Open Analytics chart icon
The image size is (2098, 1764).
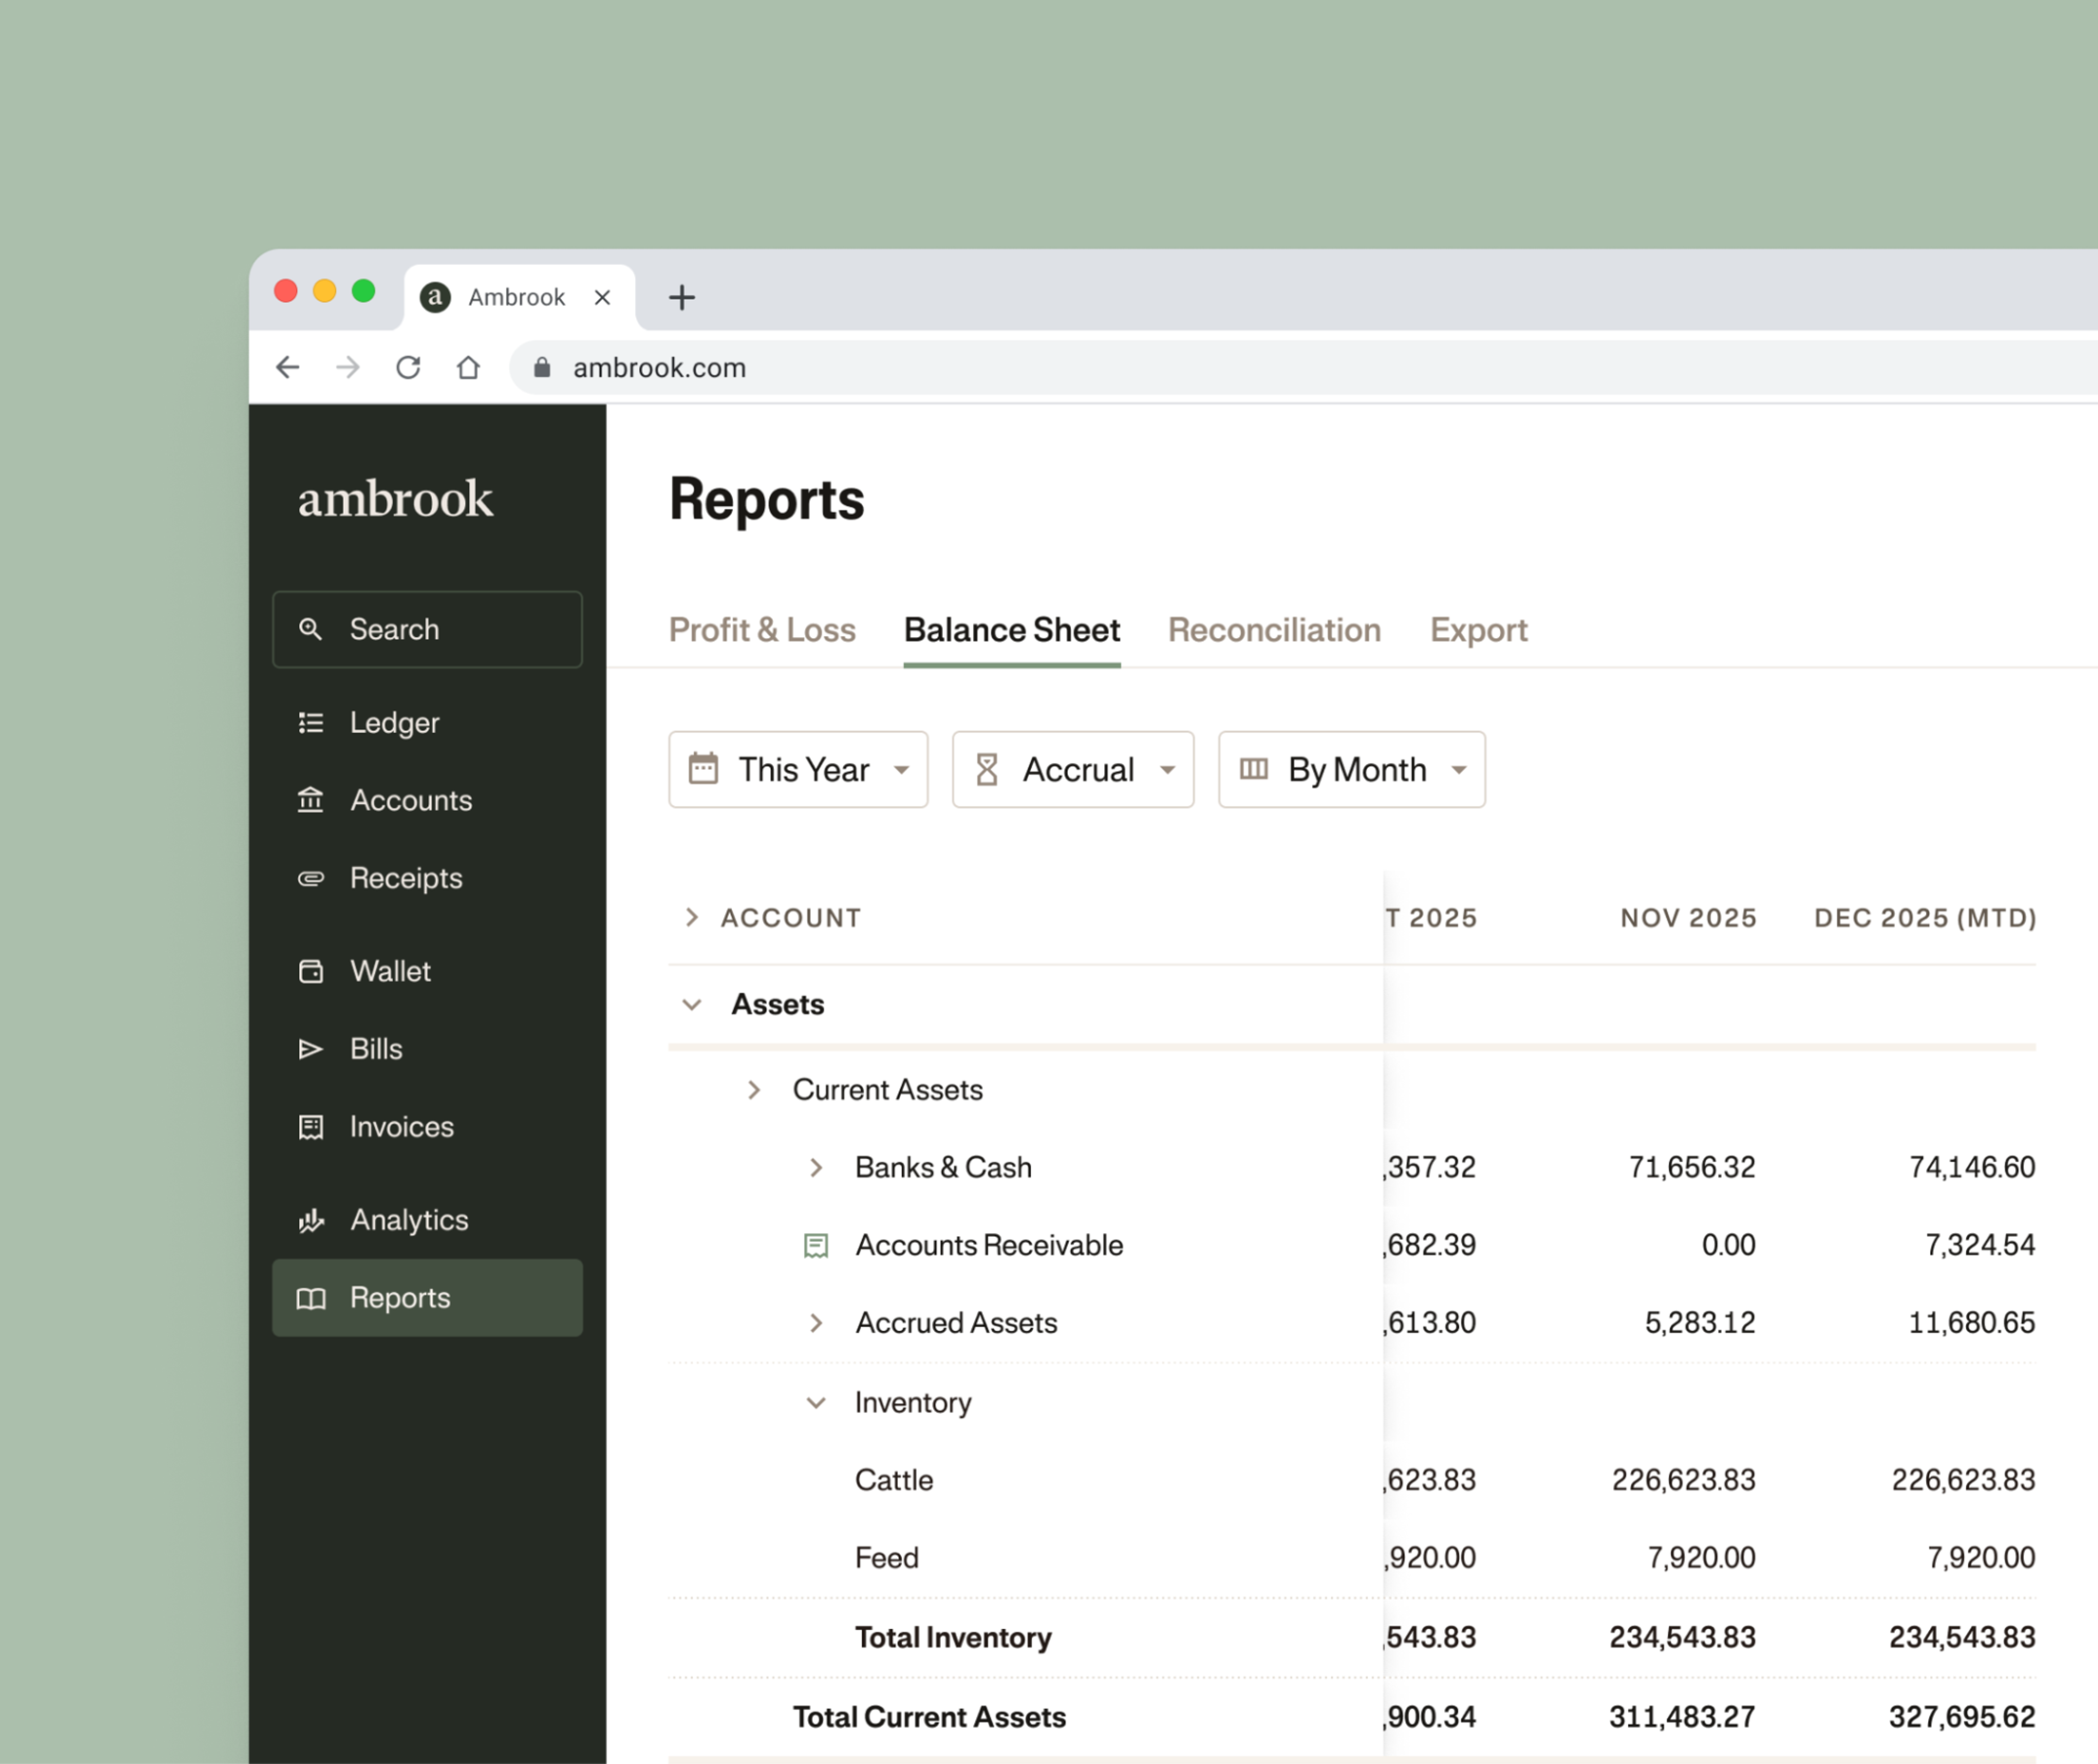311,1220
